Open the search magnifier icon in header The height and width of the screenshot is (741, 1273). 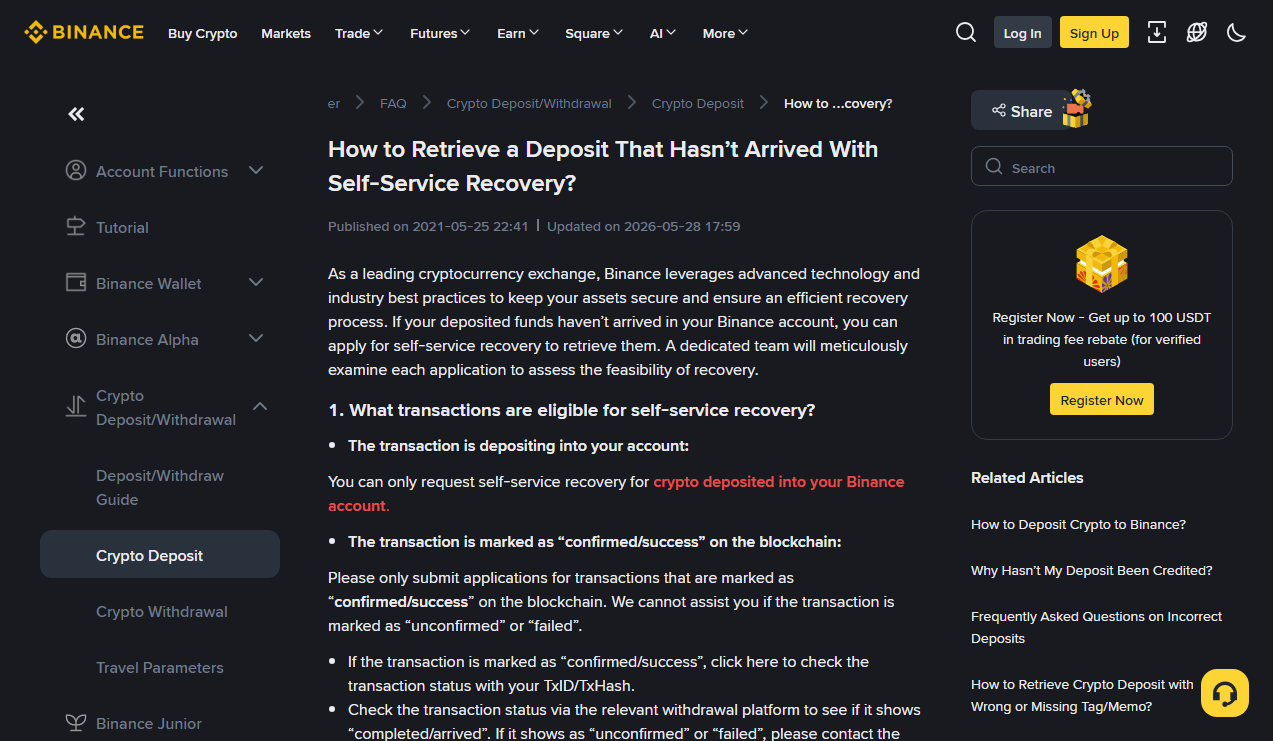click(966, 32)
